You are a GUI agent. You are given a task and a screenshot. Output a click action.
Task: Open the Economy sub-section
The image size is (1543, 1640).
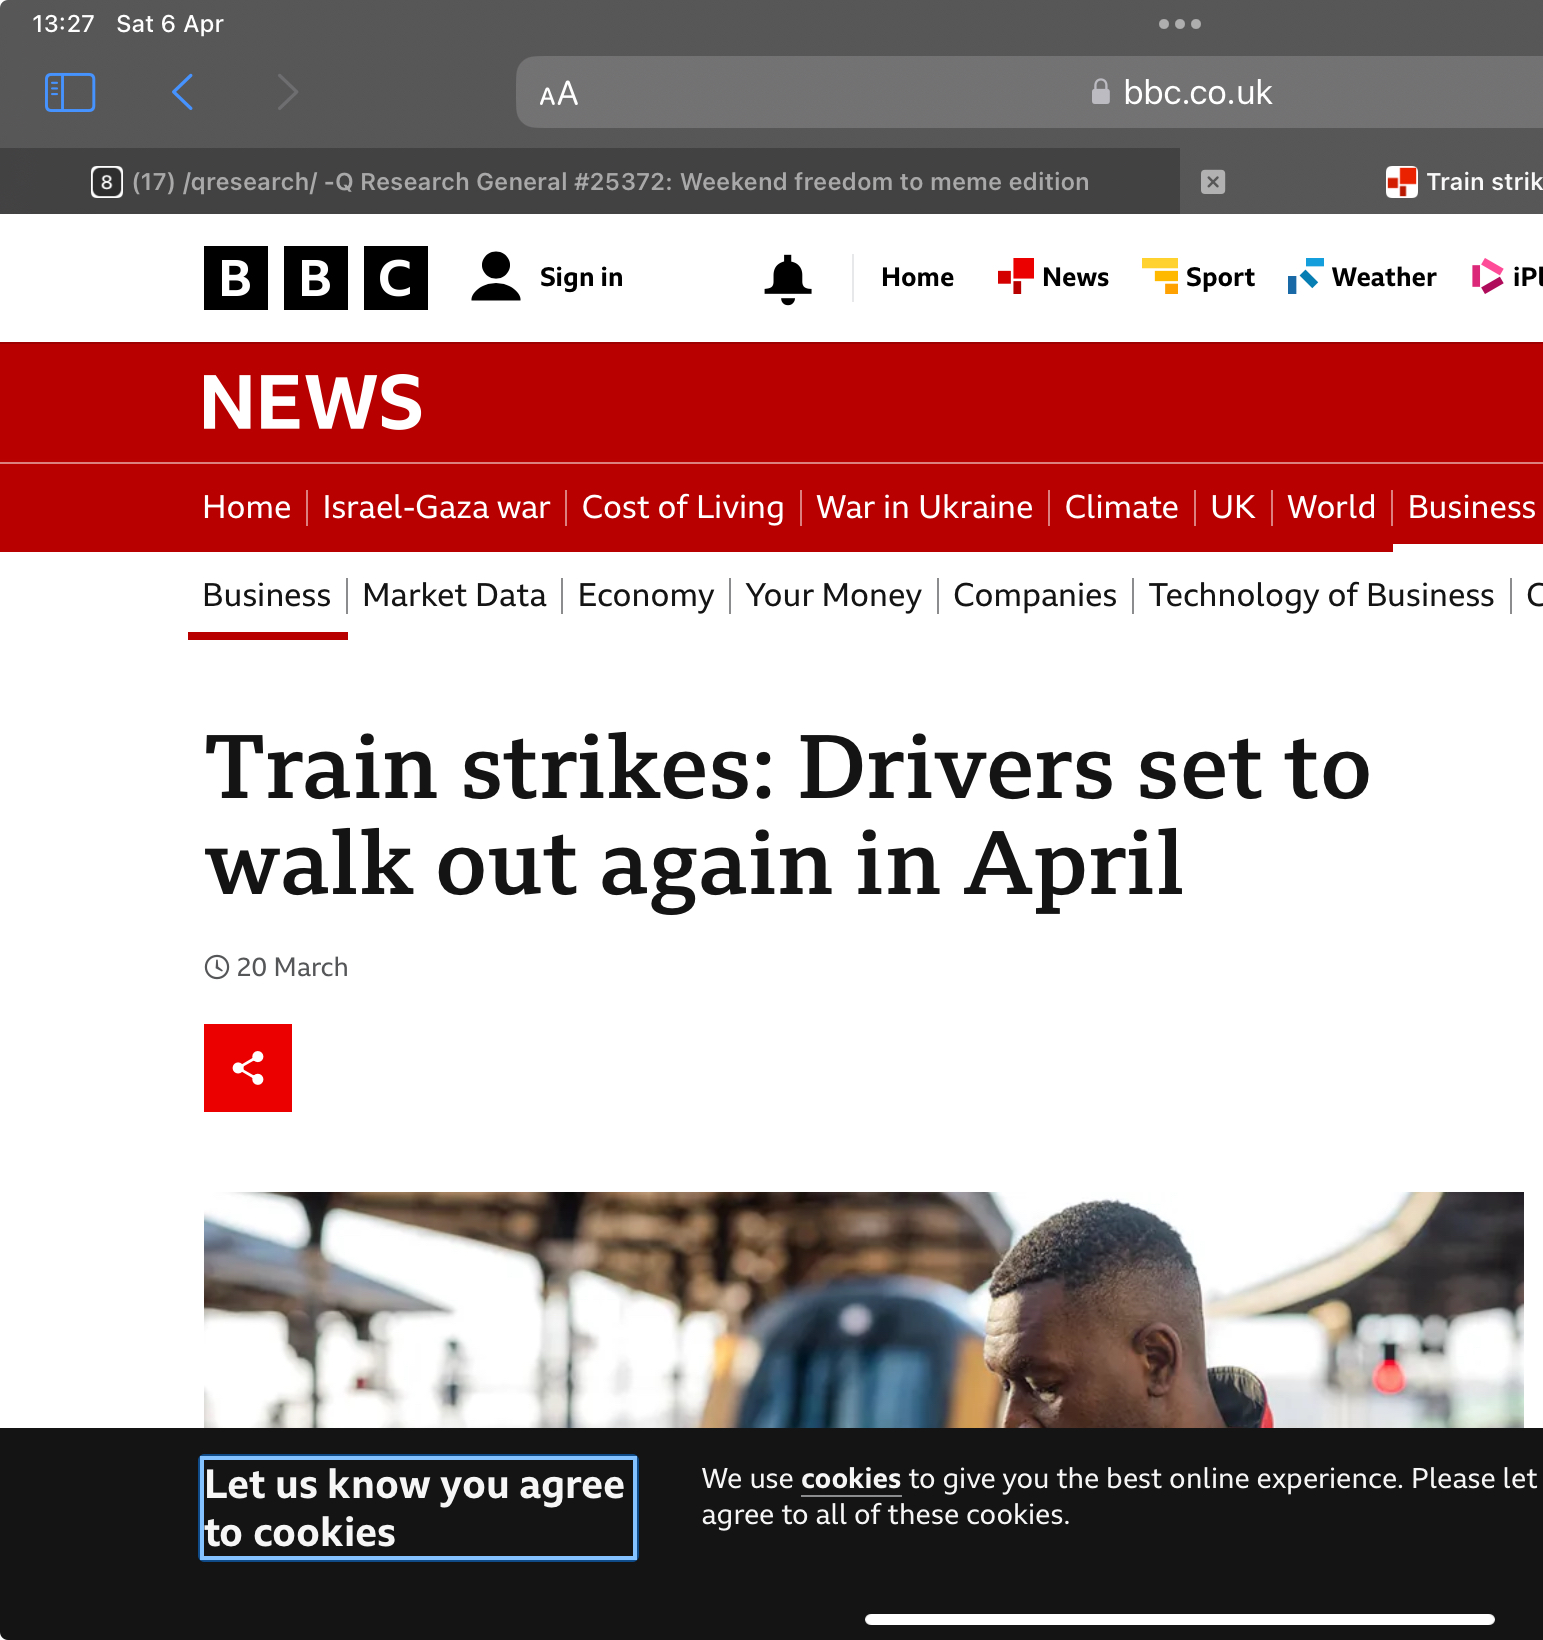(646, 595)
